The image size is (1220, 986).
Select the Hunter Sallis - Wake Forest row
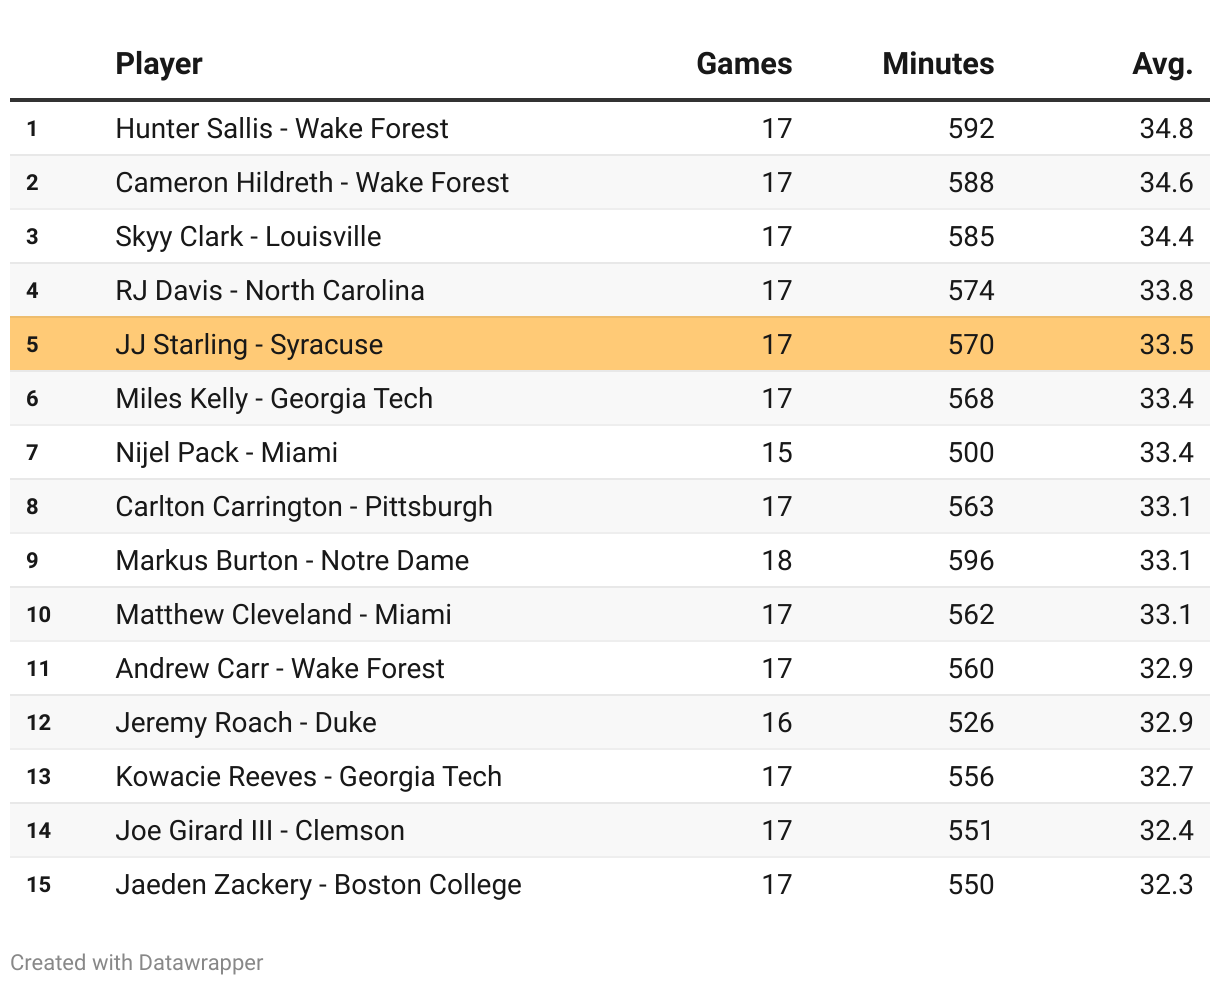[x=282, y=129]
